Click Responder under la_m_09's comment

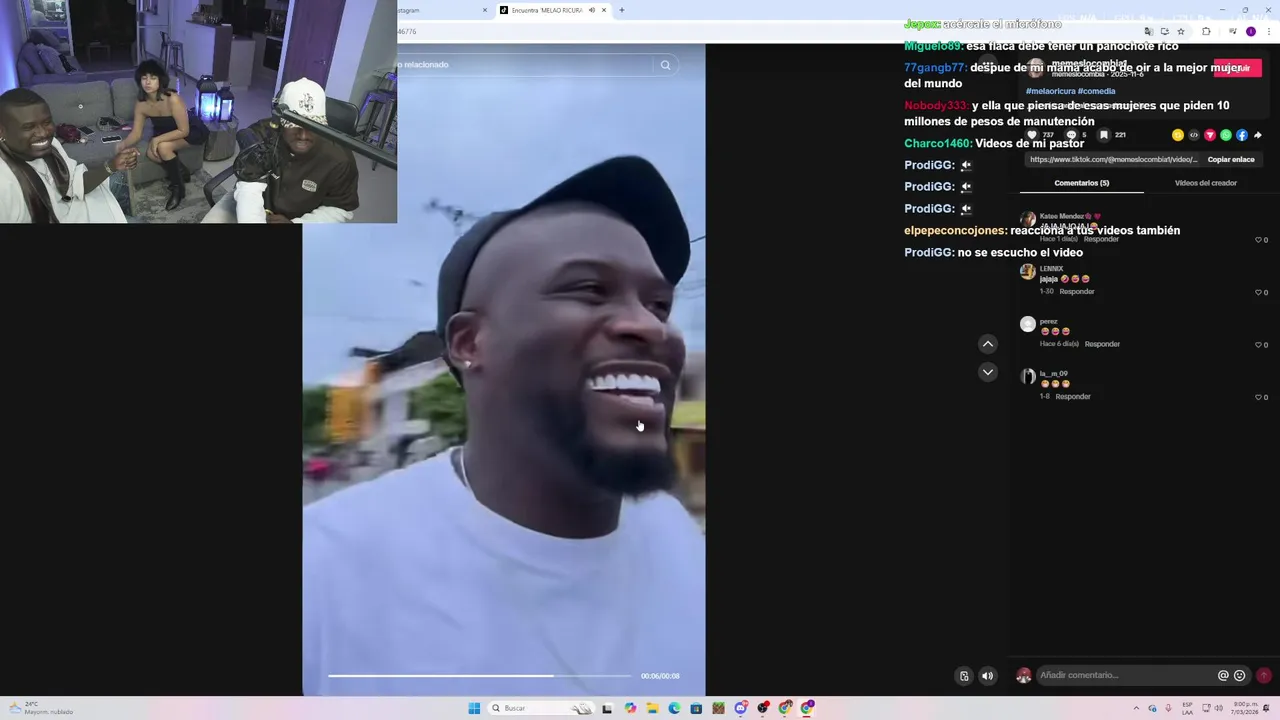pyautogui.click(x=1073, y=397)
